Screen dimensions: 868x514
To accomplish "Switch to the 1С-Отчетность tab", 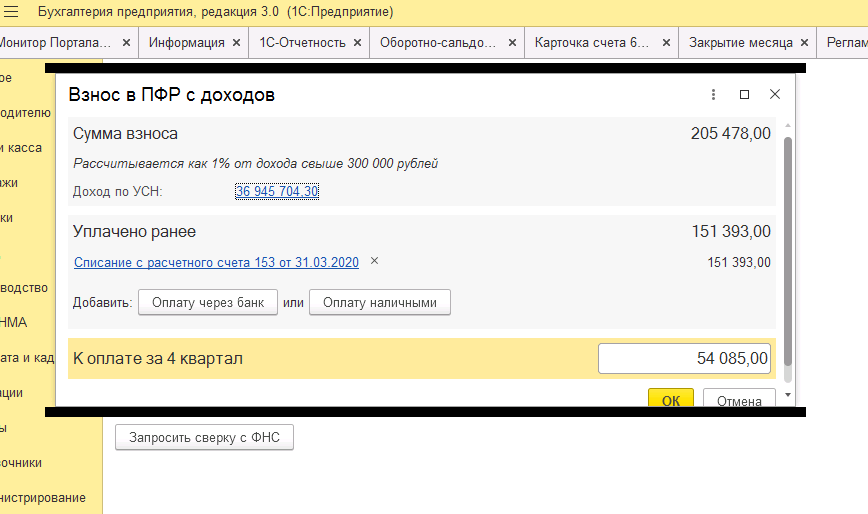I will pyautogui.click(x=302, y=43).
